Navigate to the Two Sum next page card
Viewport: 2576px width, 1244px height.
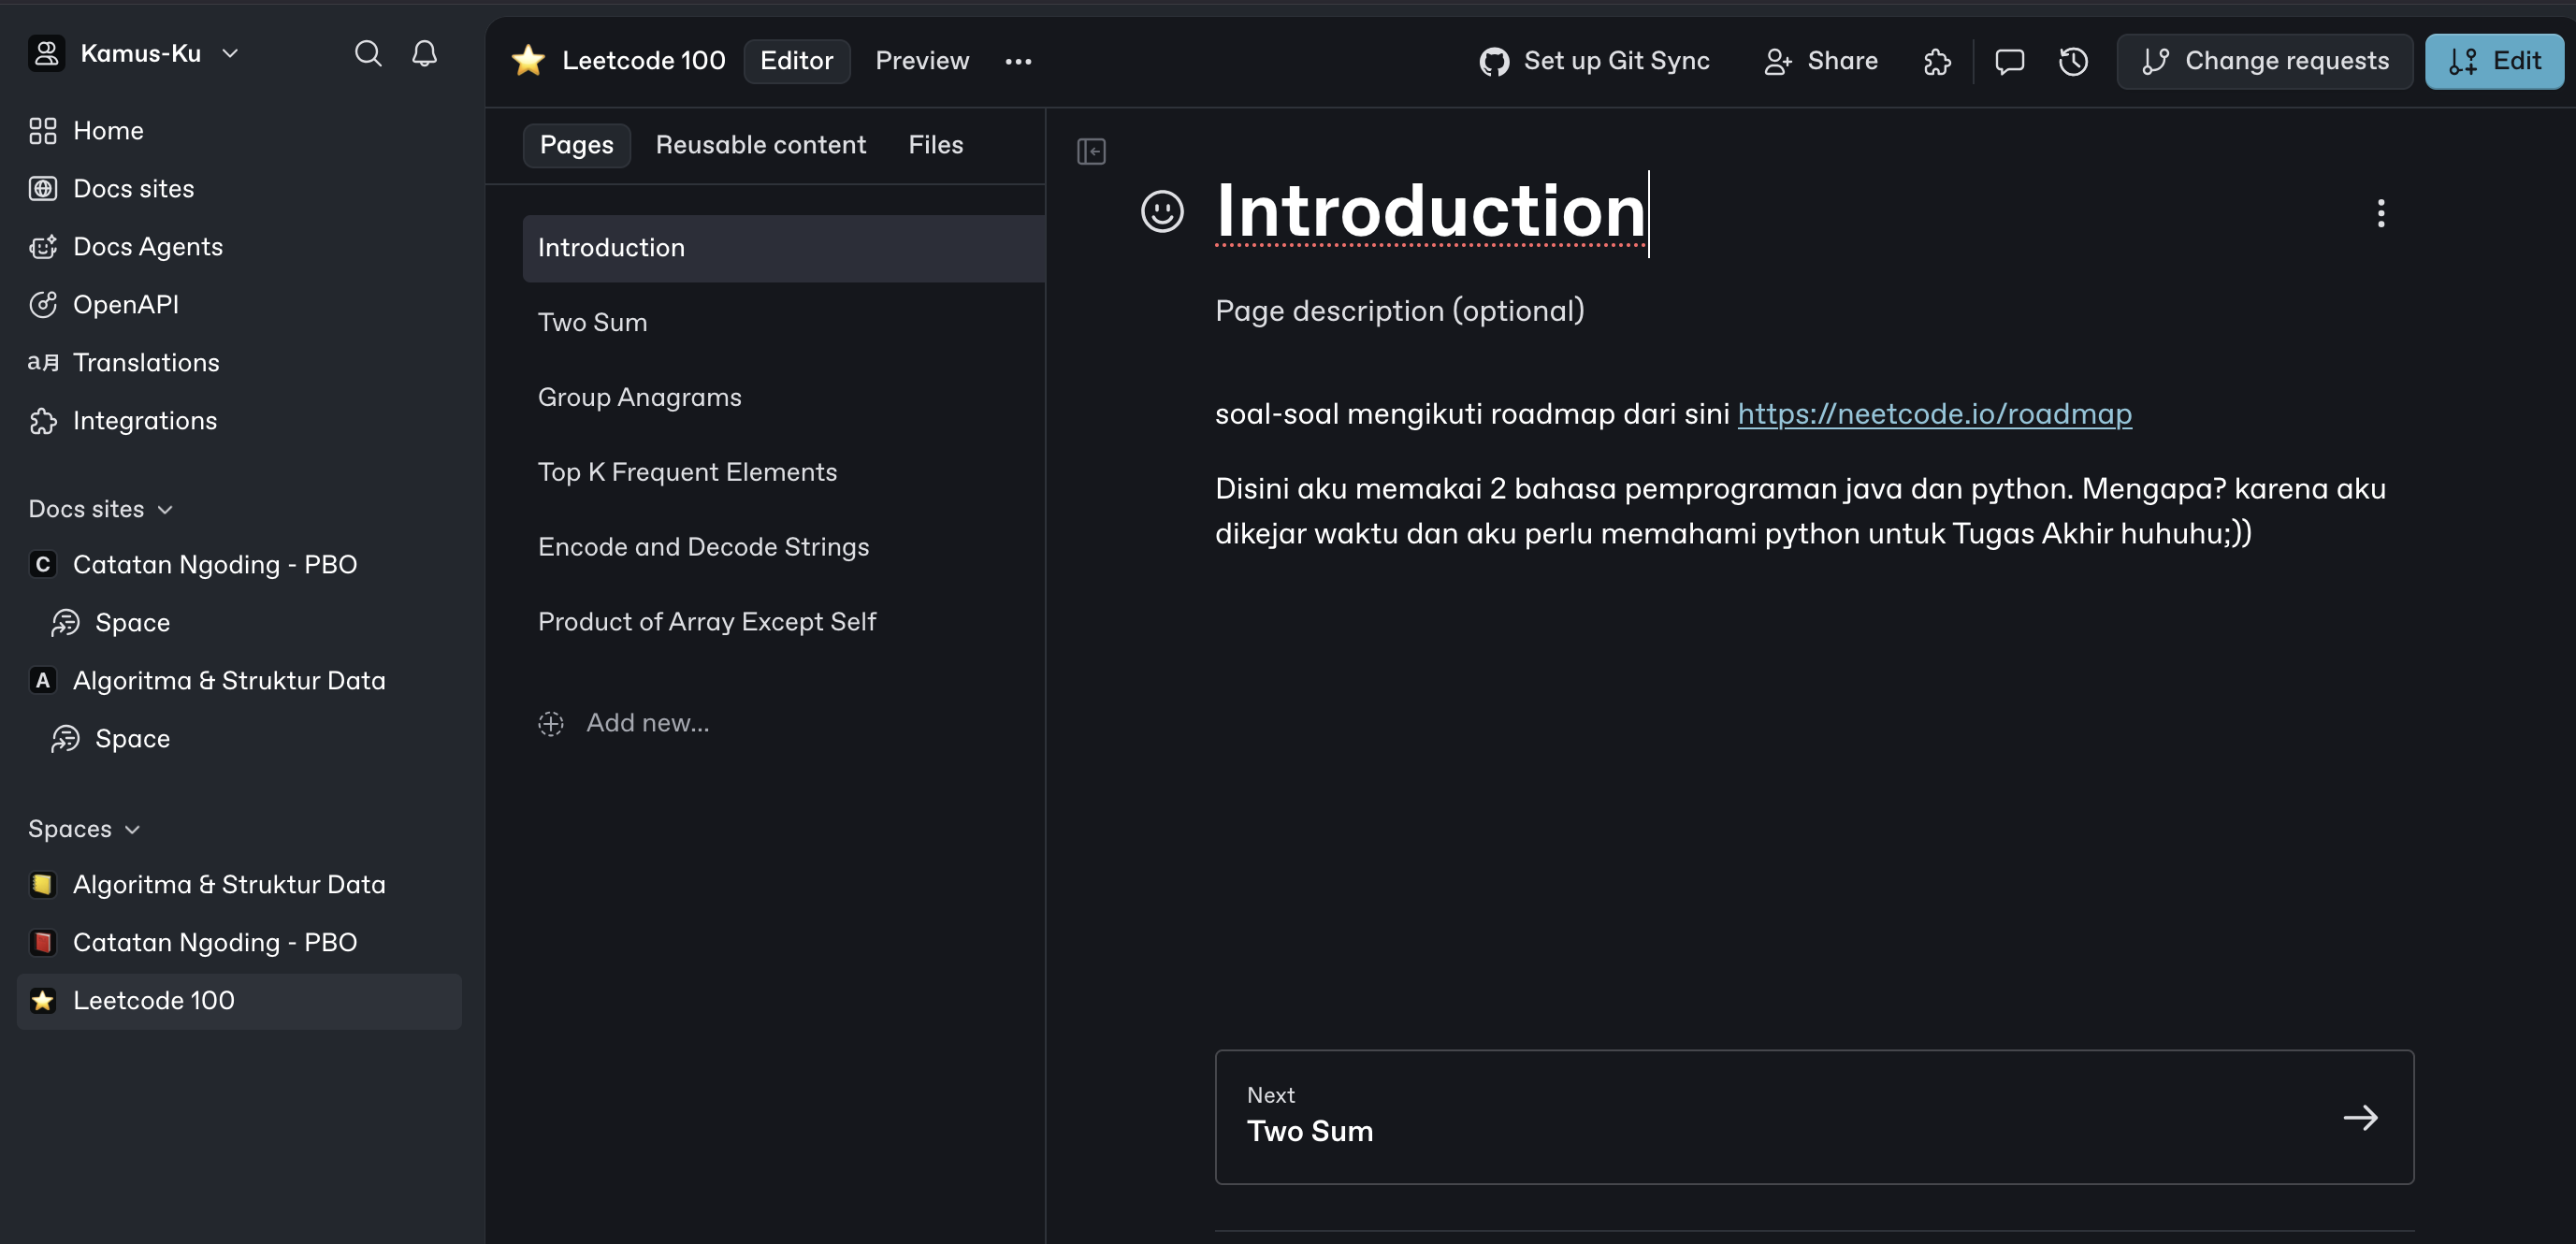(1814, 1117)
